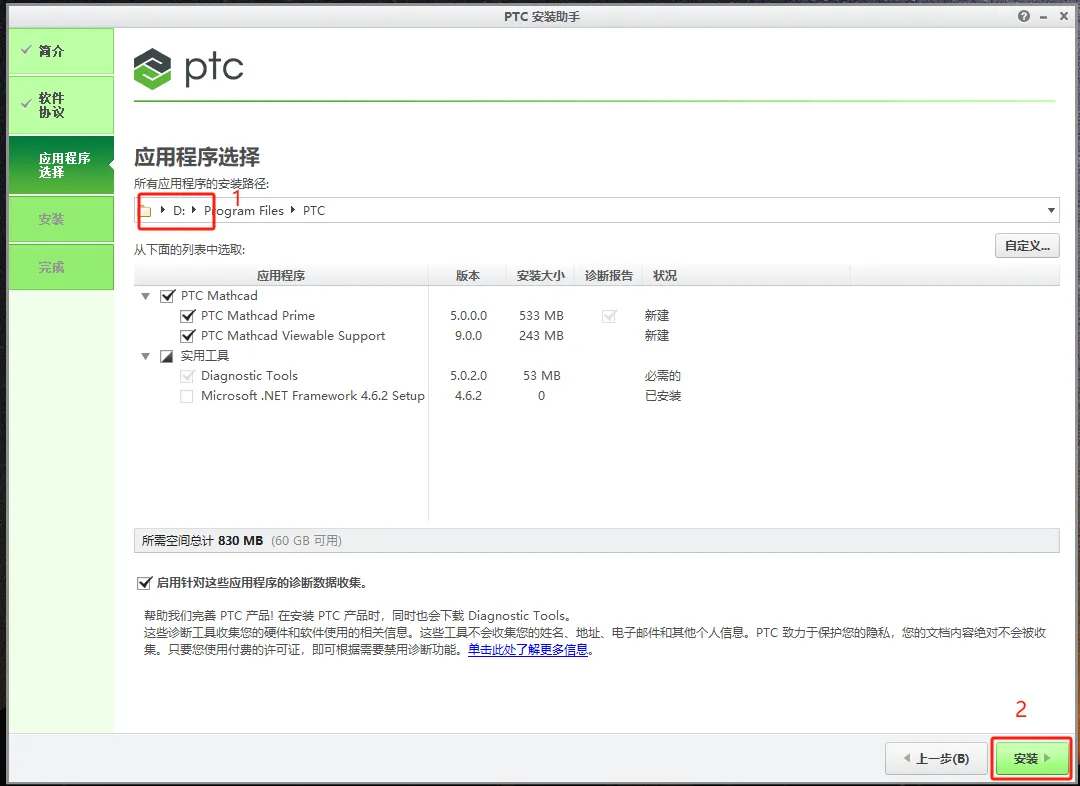Click the 533 MB size cell
Viewport: 1080px width, 786px height.
pyautogui.click(x=541, y=316)
